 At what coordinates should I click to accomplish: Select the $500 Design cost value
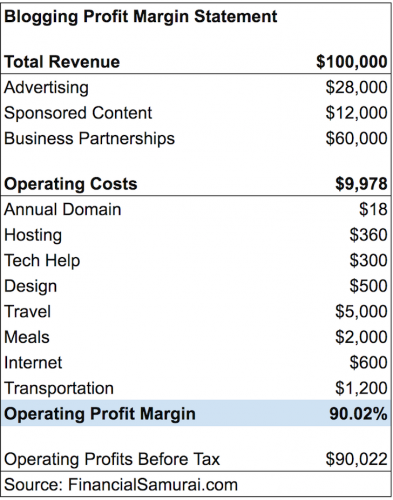click(x=368, y=286)
